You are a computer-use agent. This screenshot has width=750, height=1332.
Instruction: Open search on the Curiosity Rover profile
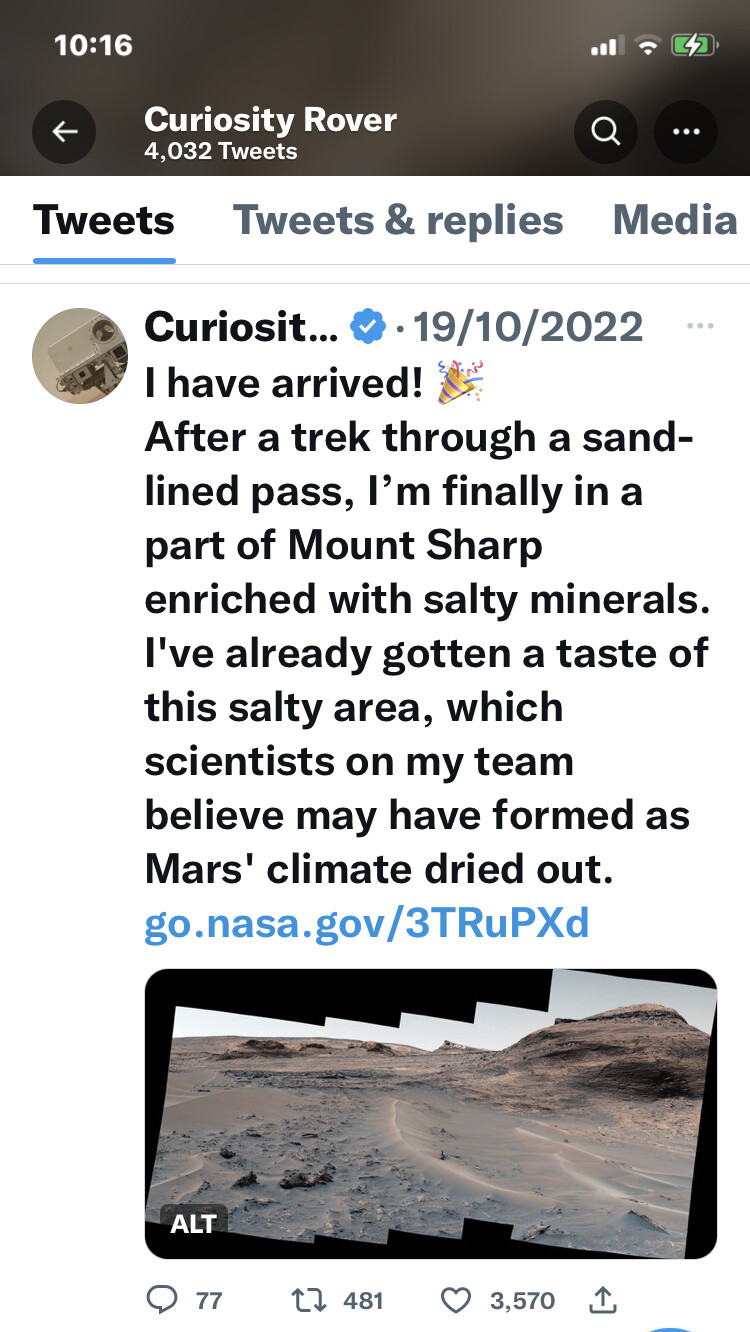605,131
